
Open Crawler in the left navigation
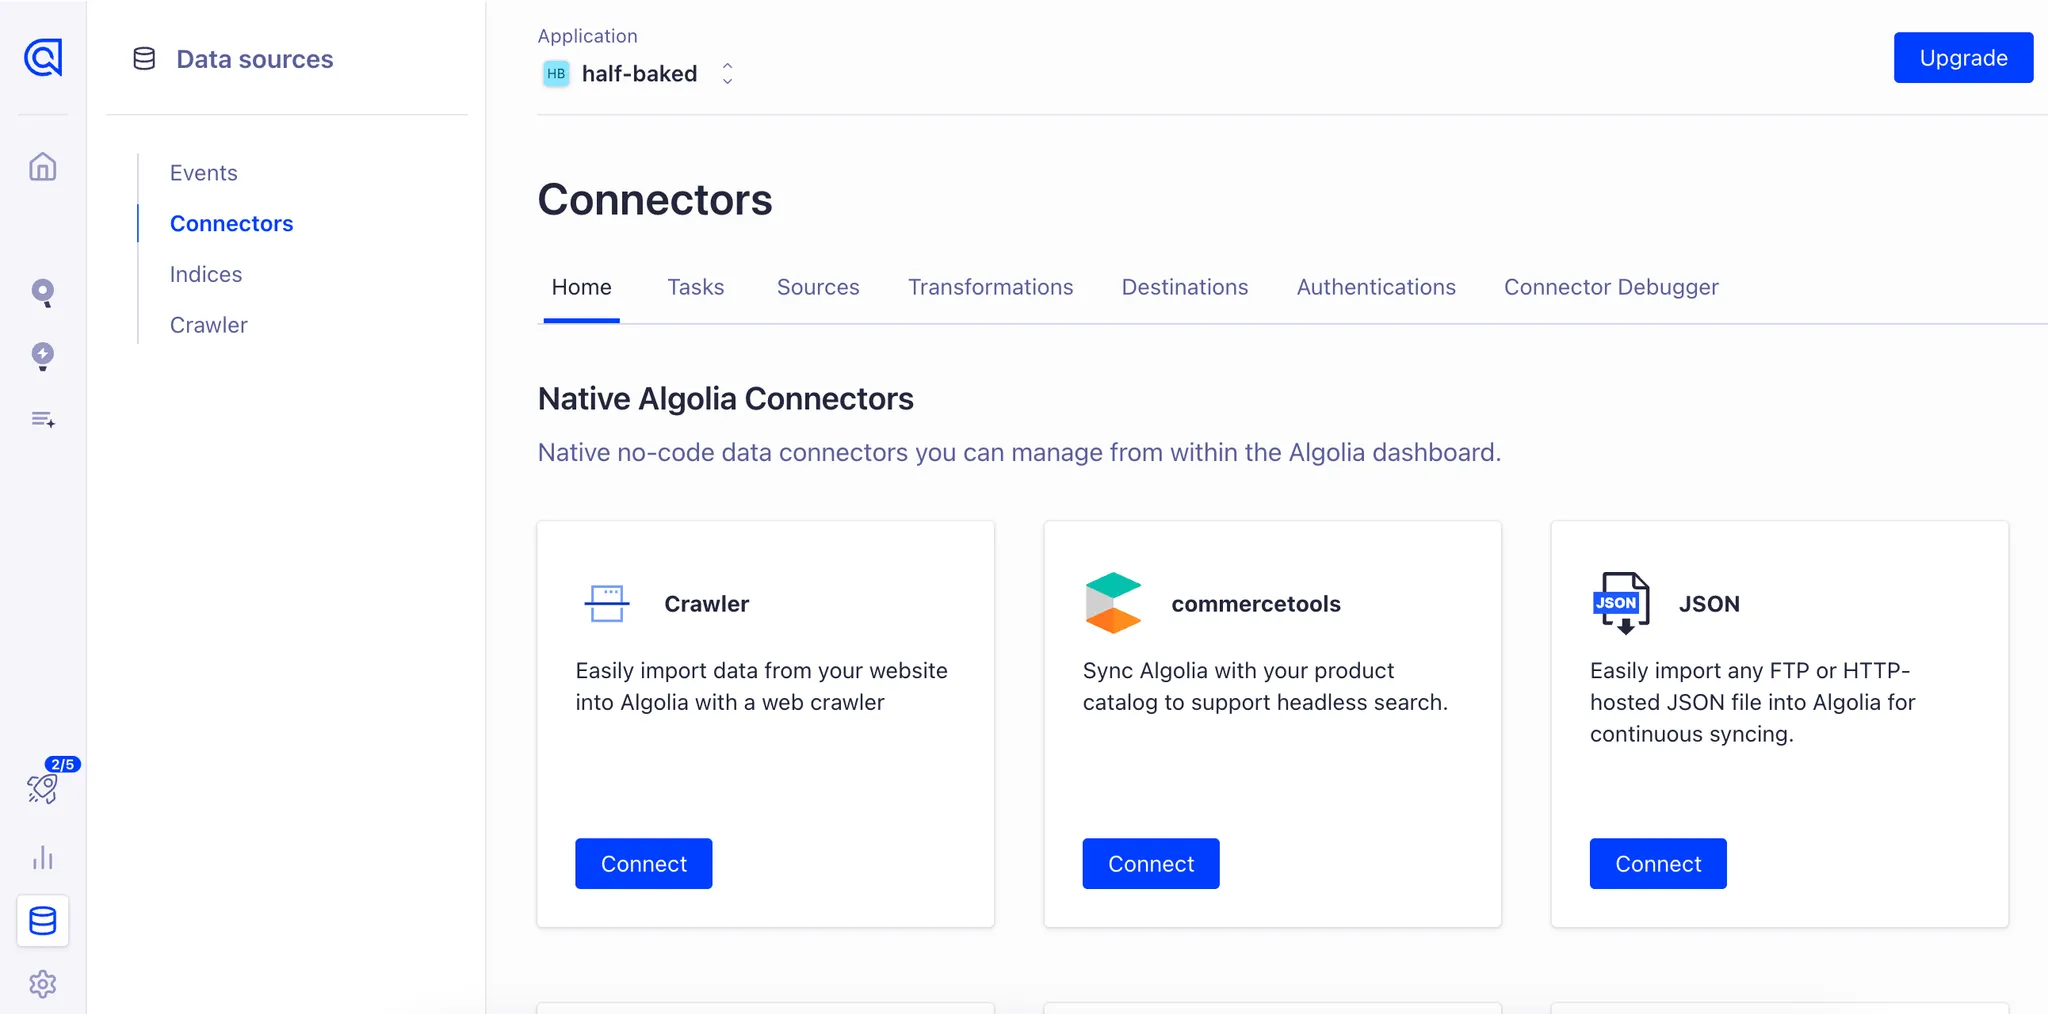(x=209, y=325)
